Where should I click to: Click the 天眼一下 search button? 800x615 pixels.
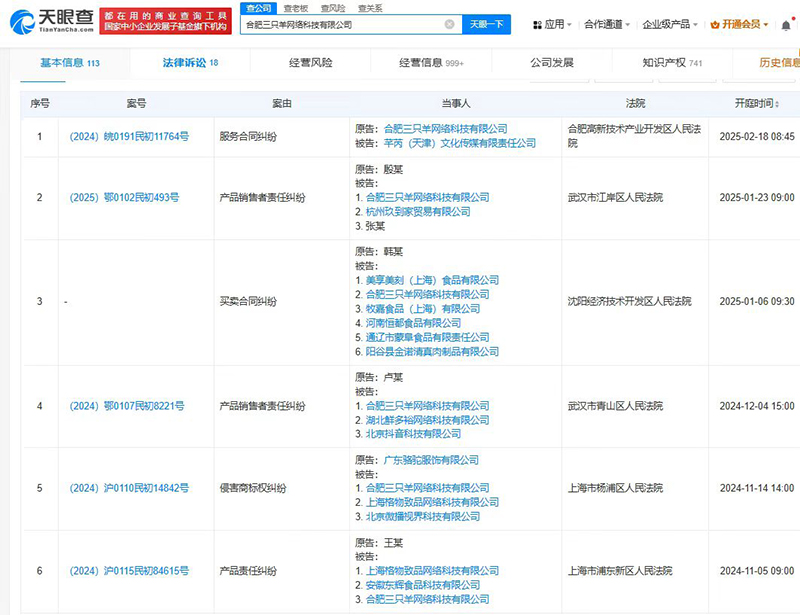tap(486, 24)
